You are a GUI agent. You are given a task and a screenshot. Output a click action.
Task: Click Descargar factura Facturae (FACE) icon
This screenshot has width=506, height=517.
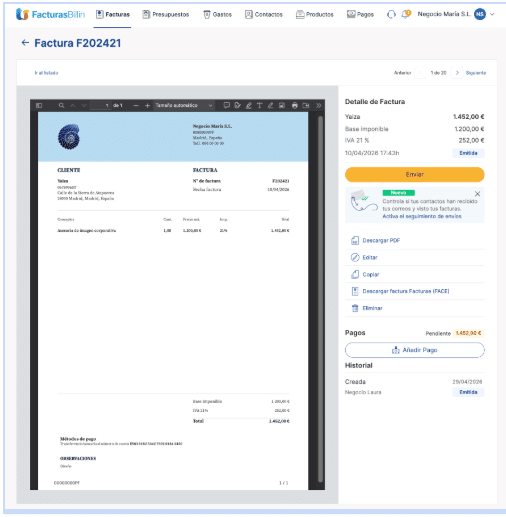click(355, 291)
